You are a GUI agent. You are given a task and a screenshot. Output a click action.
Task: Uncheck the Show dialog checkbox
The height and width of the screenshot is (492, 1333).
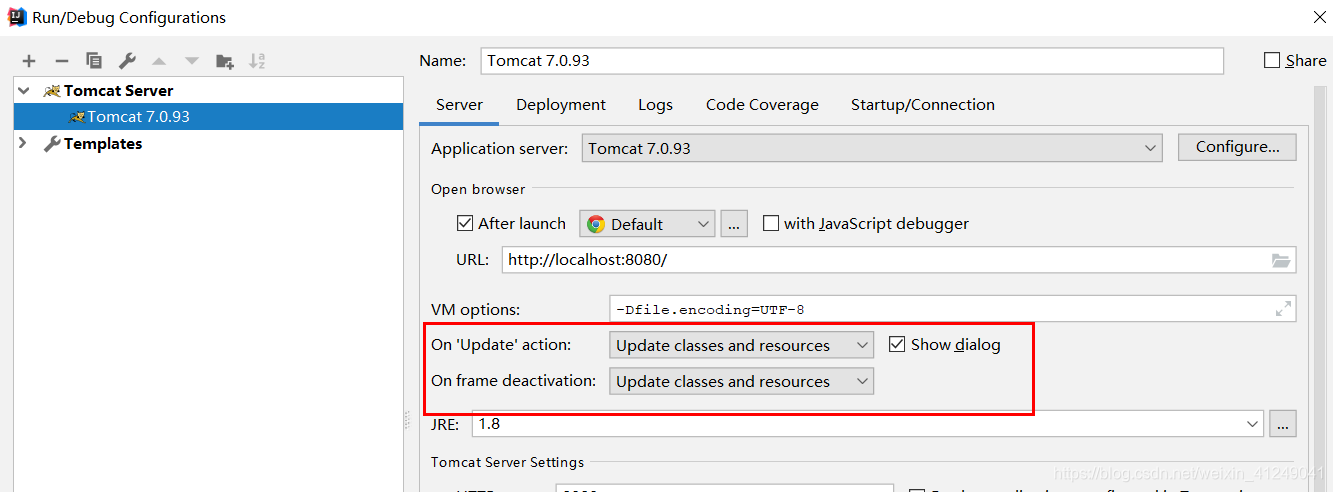tap(897, 344)
